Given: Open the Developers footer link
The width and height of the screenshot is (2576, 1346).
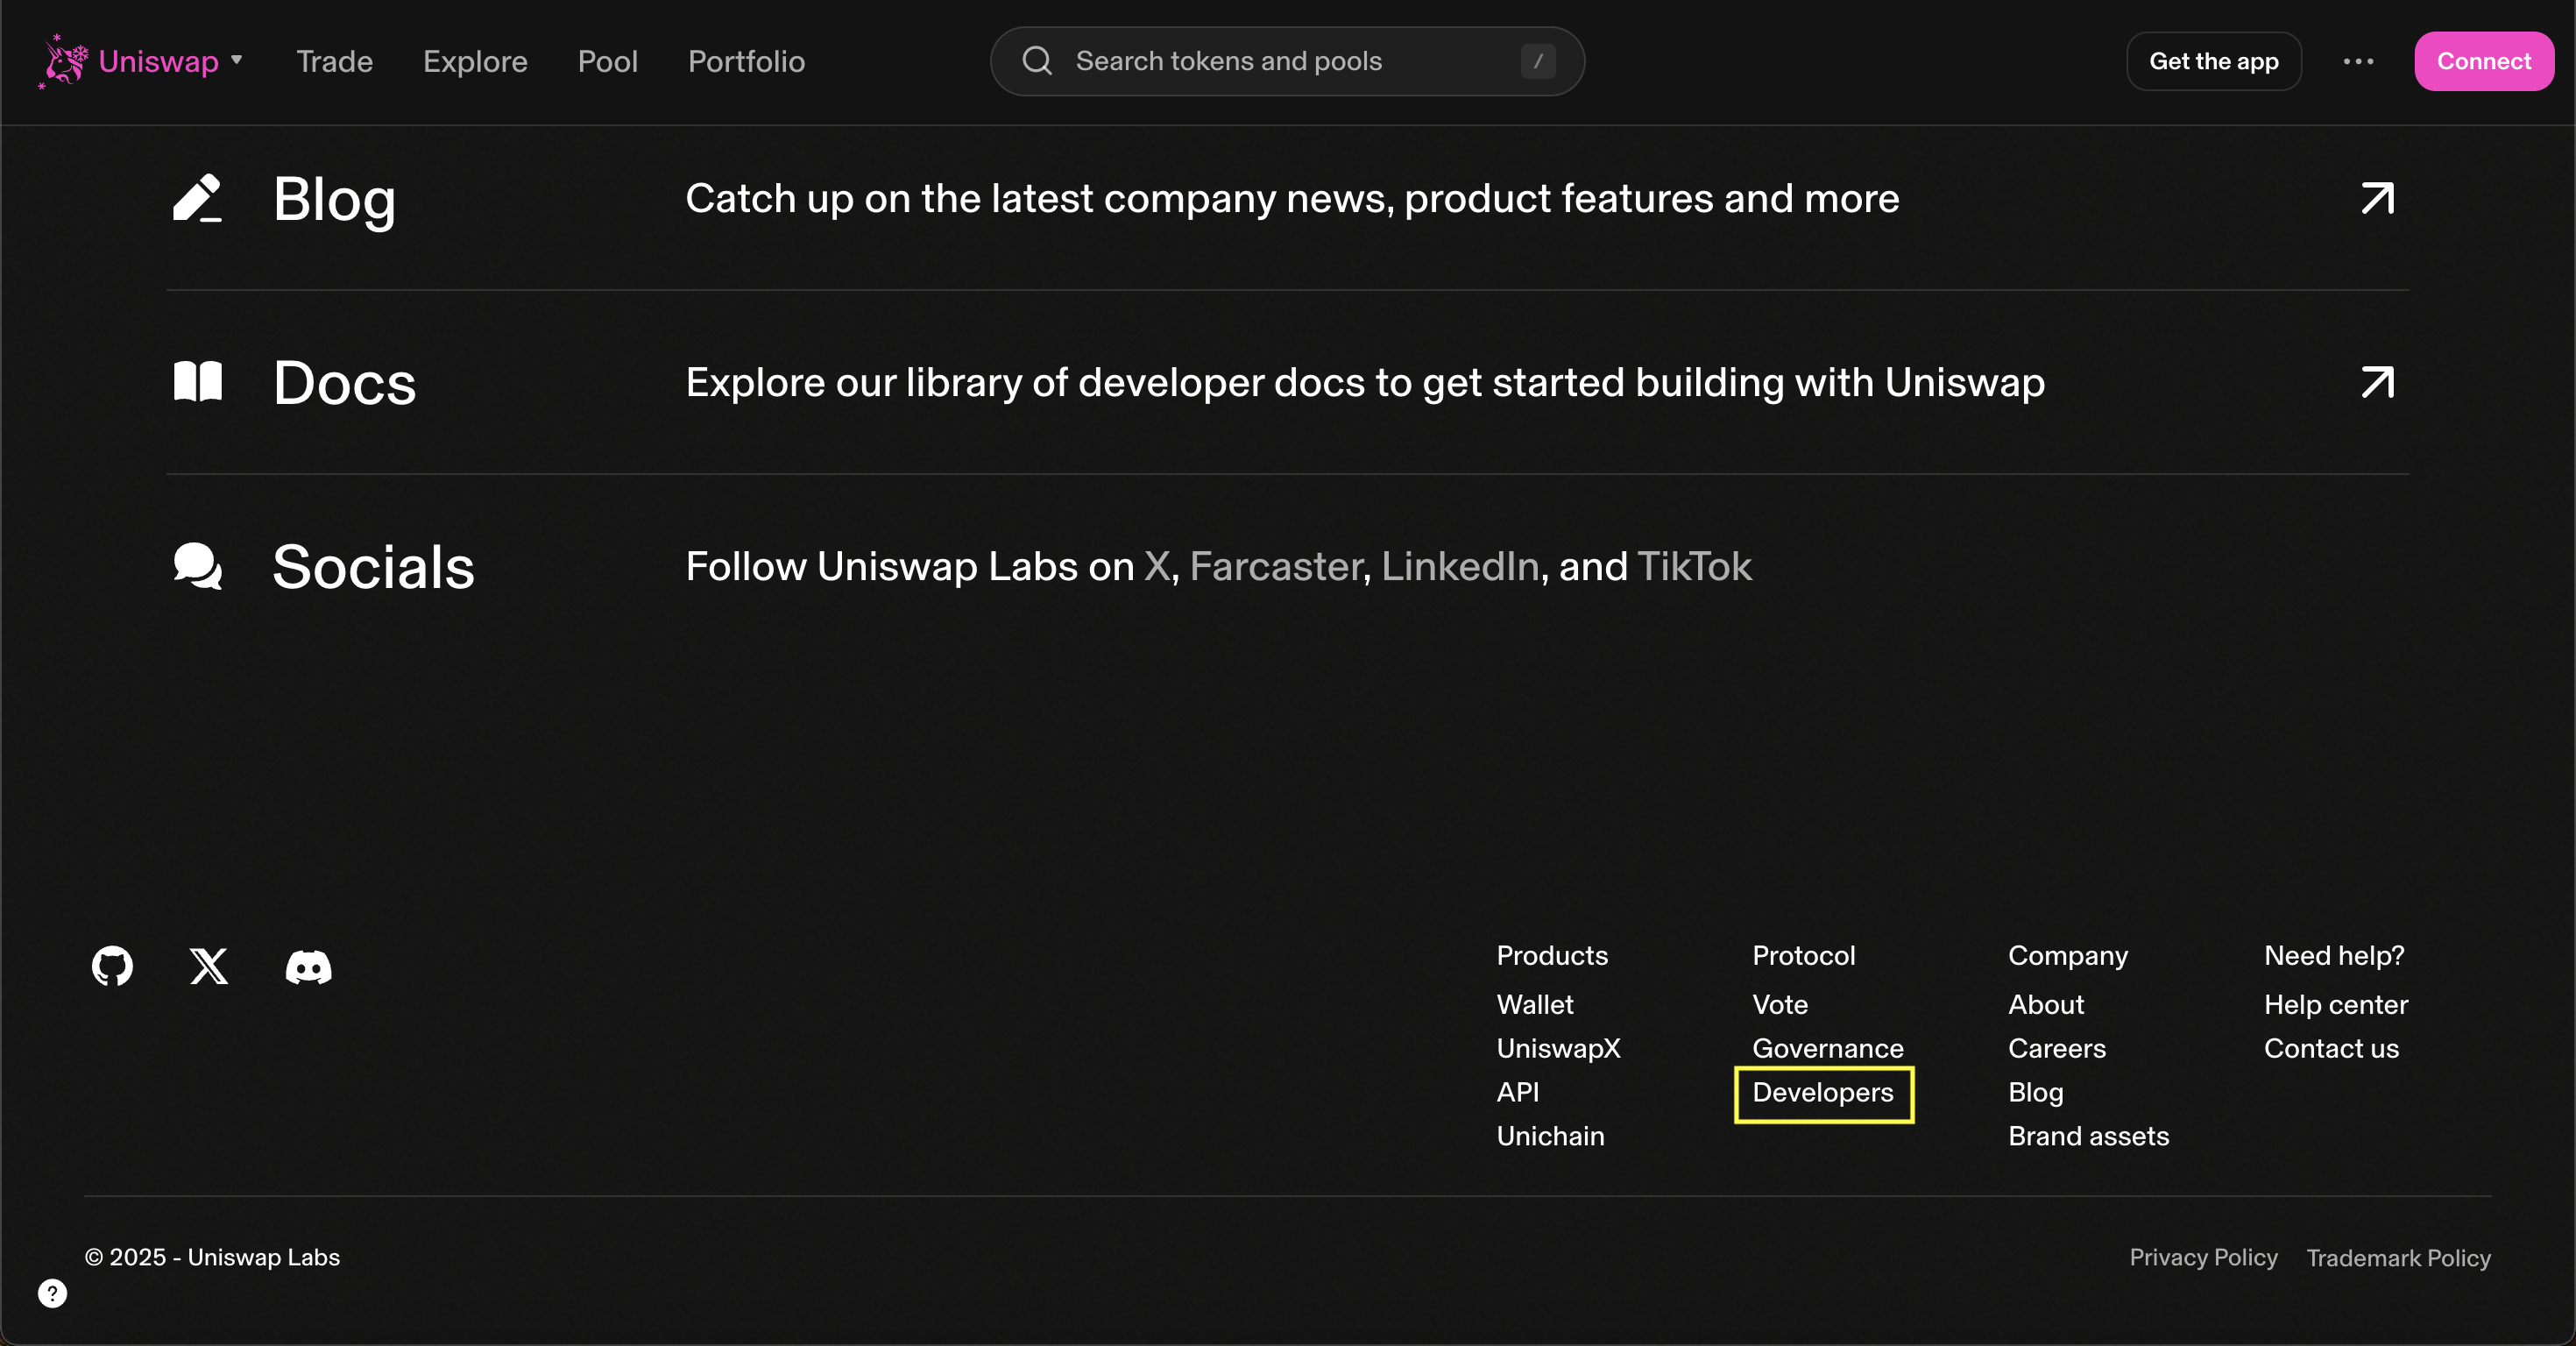Looking at the screenshot, I should [1823, 1093].
